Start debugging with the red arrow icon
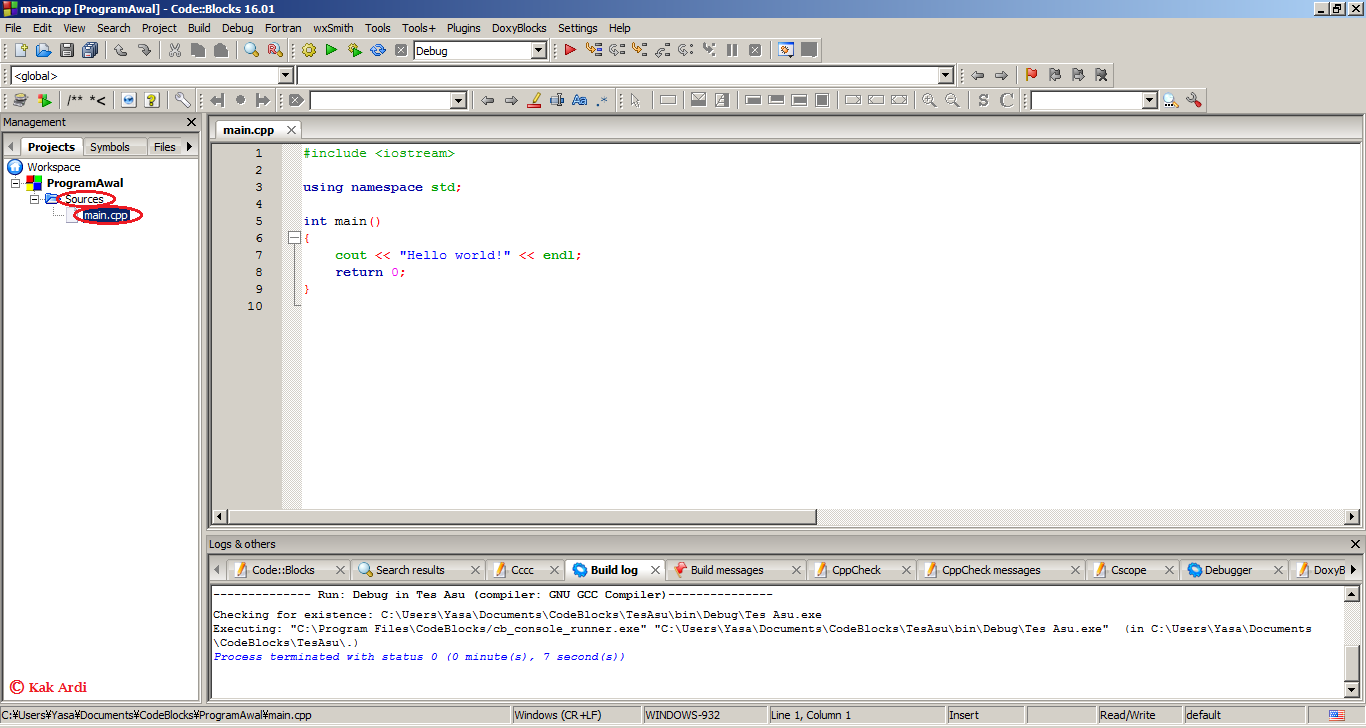 coord(569,49)
